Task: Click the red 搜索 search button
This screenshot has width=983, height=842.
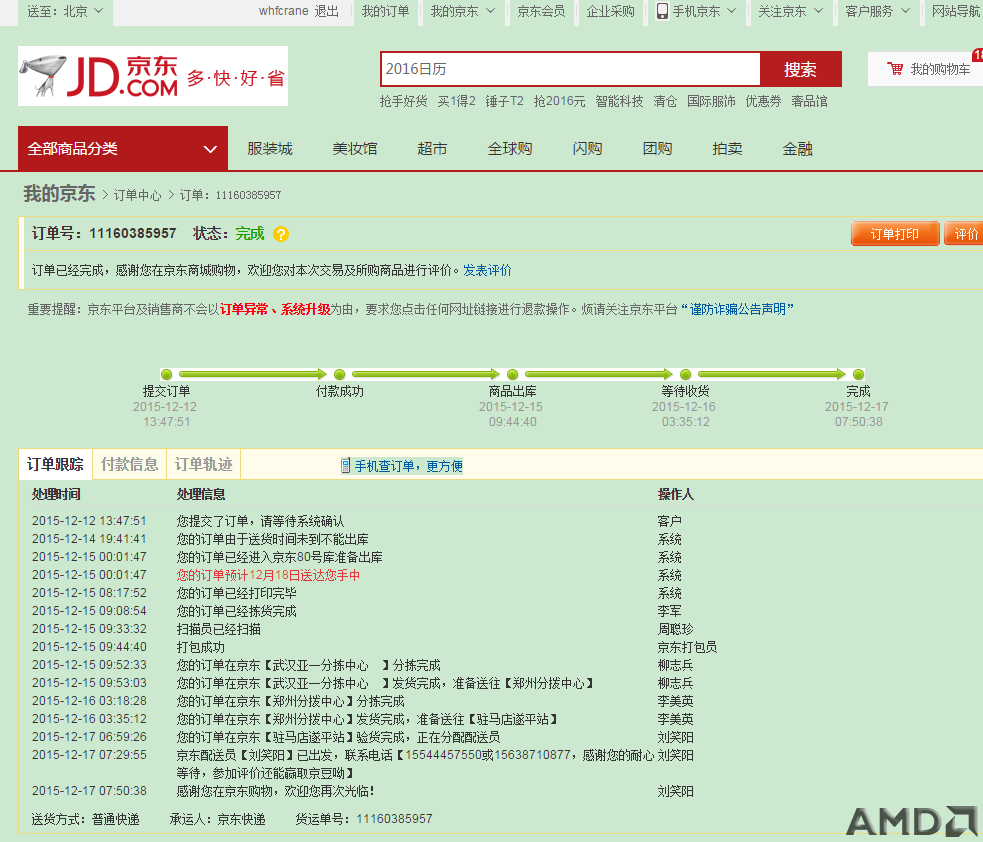Action: click(x=801, y=69)
